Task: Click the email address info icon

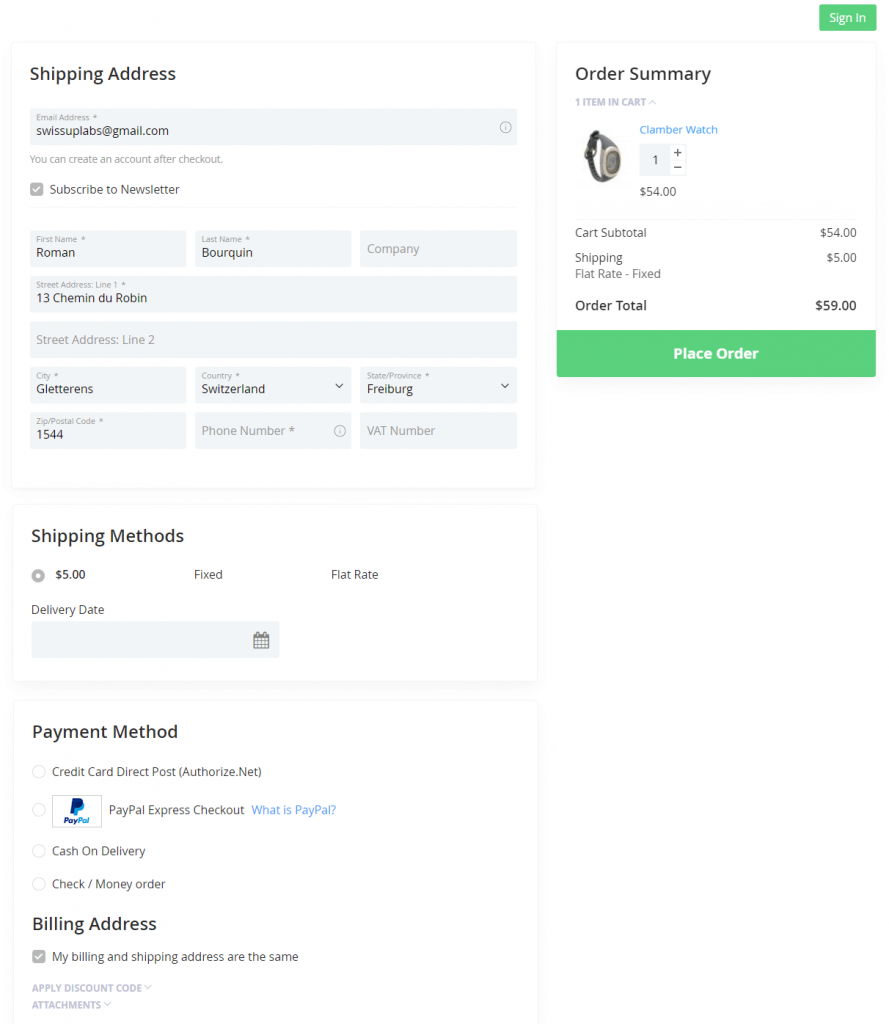Action: [505, 127]
